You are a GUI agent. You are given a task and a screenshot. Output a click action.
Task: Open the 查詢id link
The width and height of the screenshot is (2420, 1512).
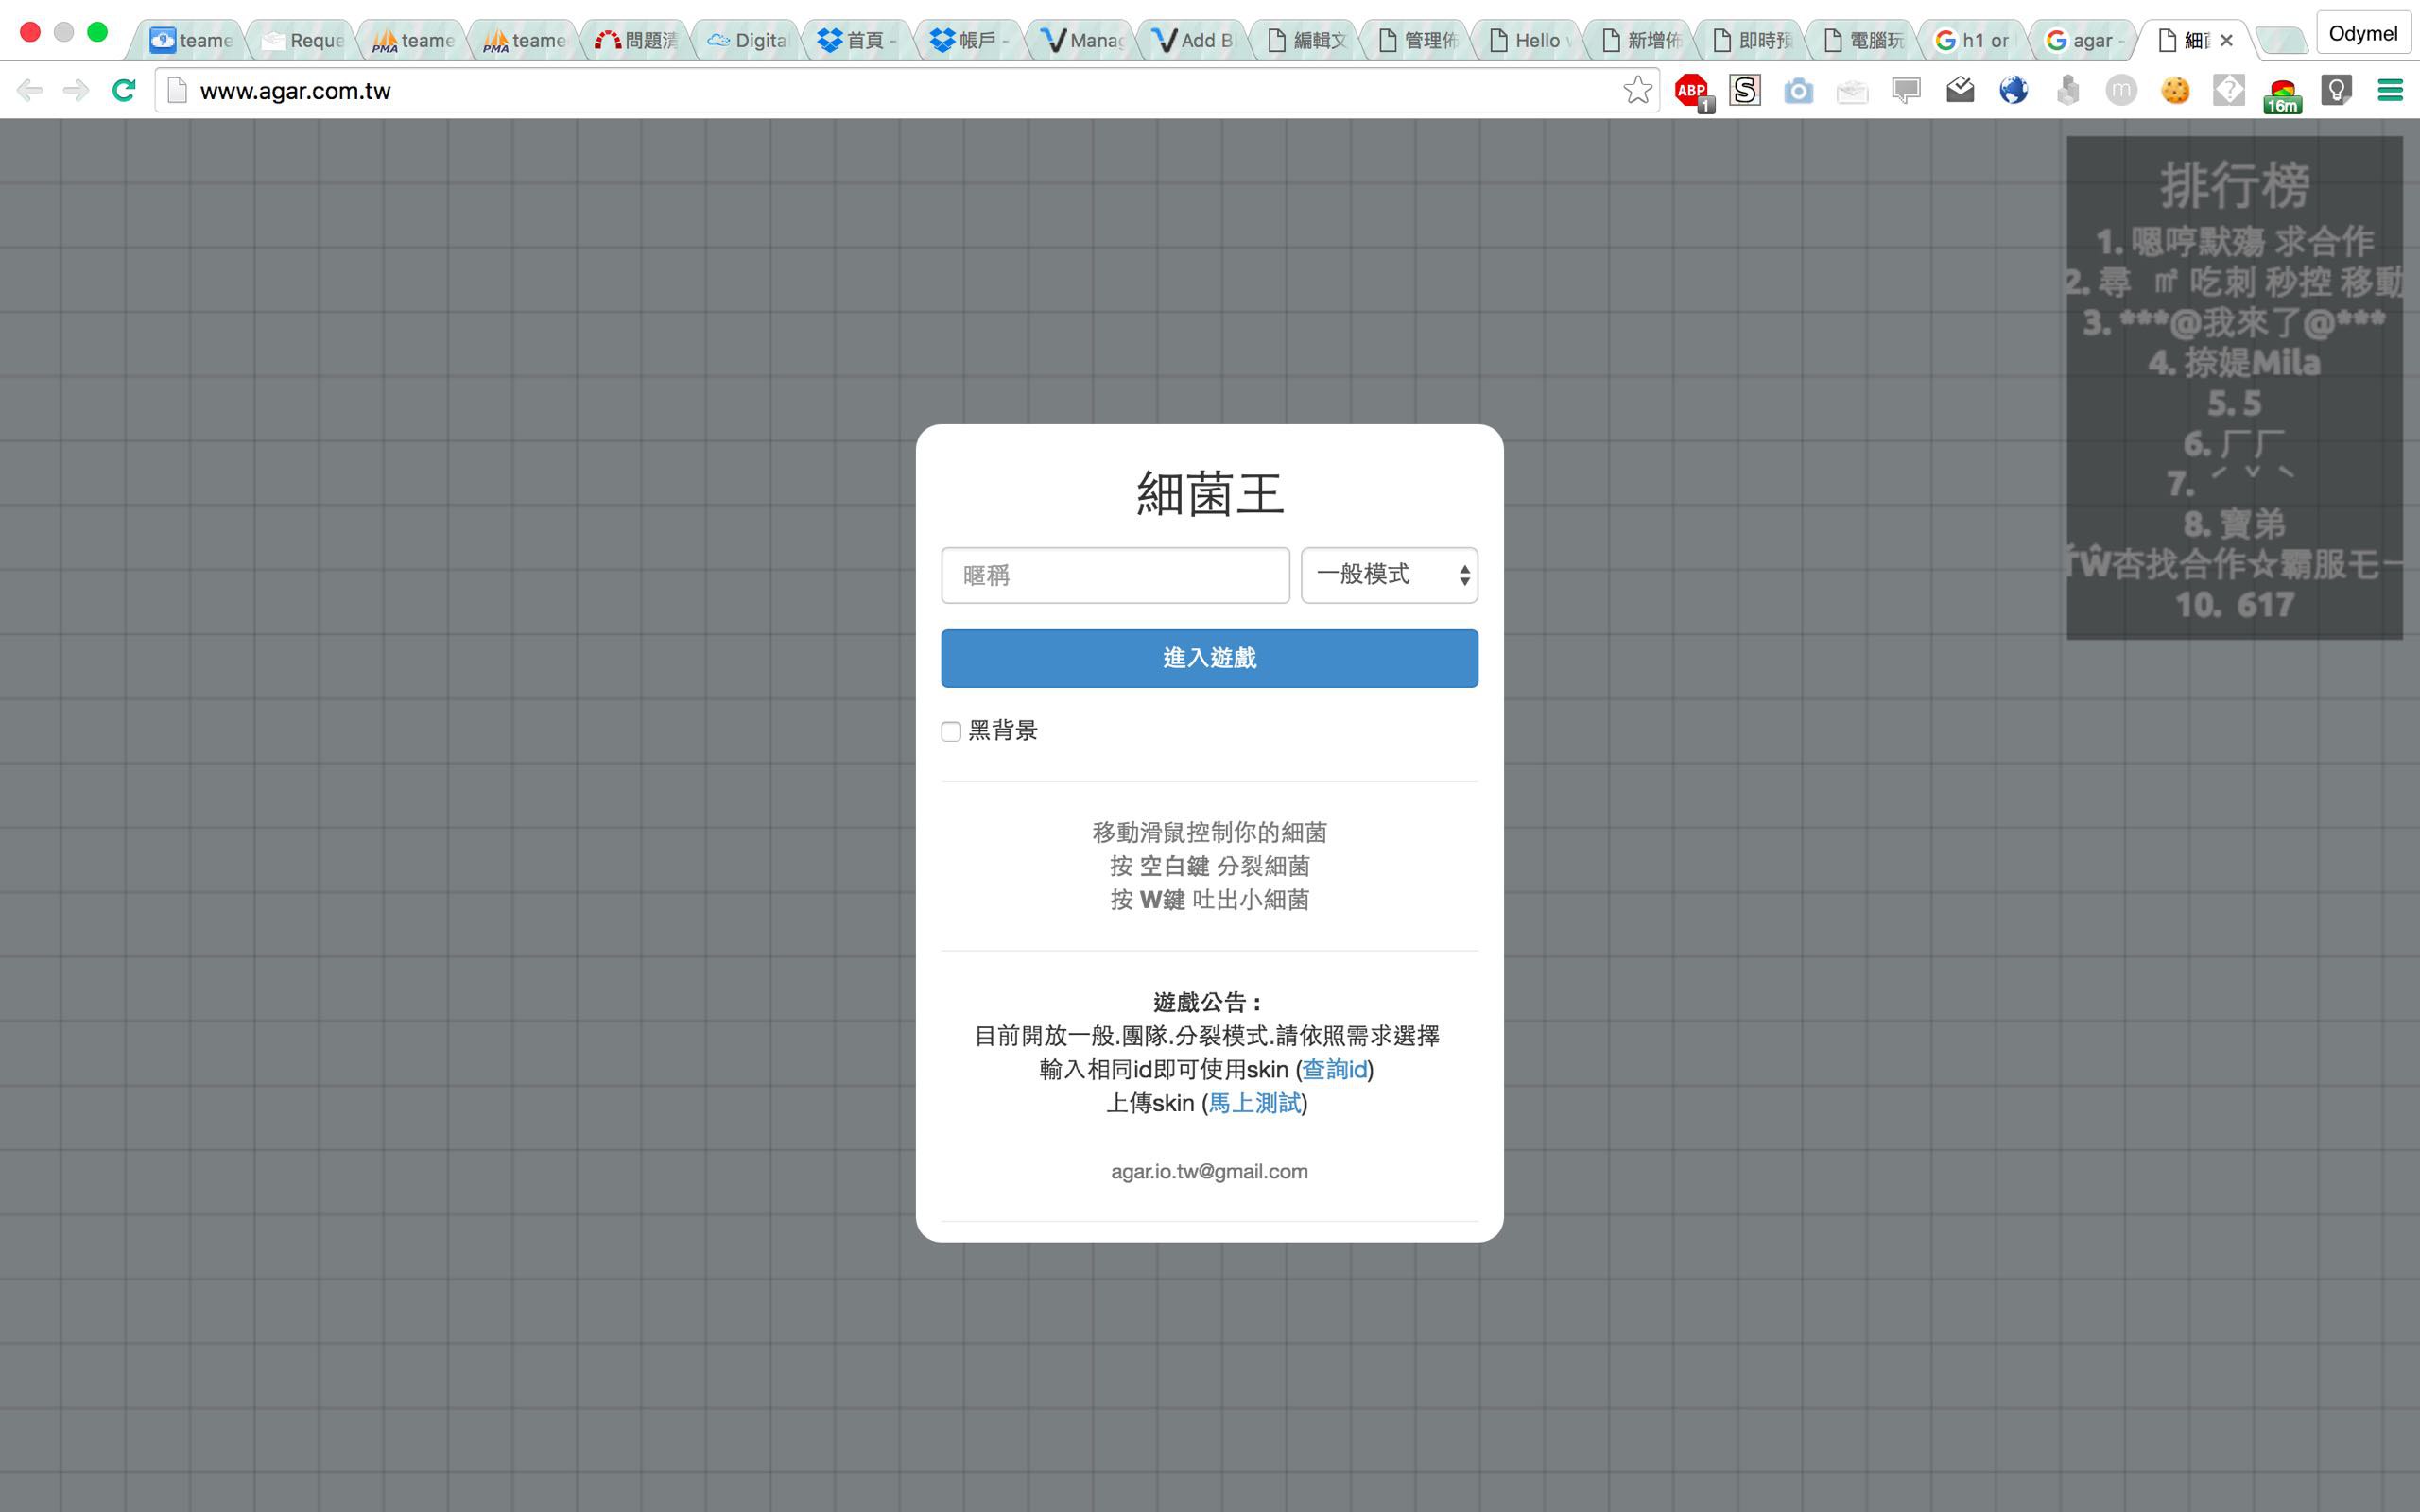pos(1334,1069)
